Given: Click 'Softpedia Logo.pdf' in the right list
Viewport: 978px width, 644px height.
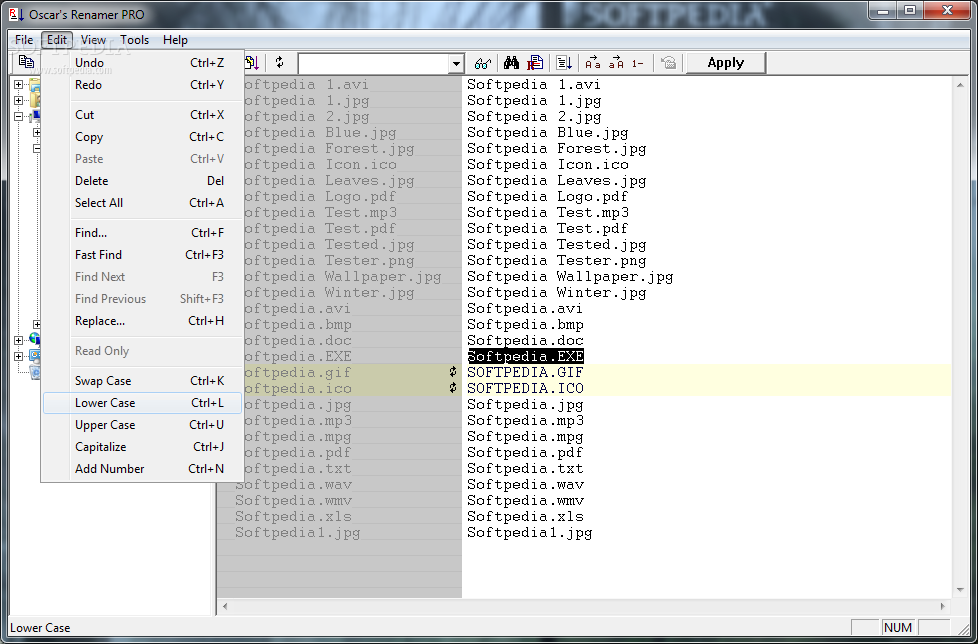Looking at the screenshot, I should pos(548,196).
